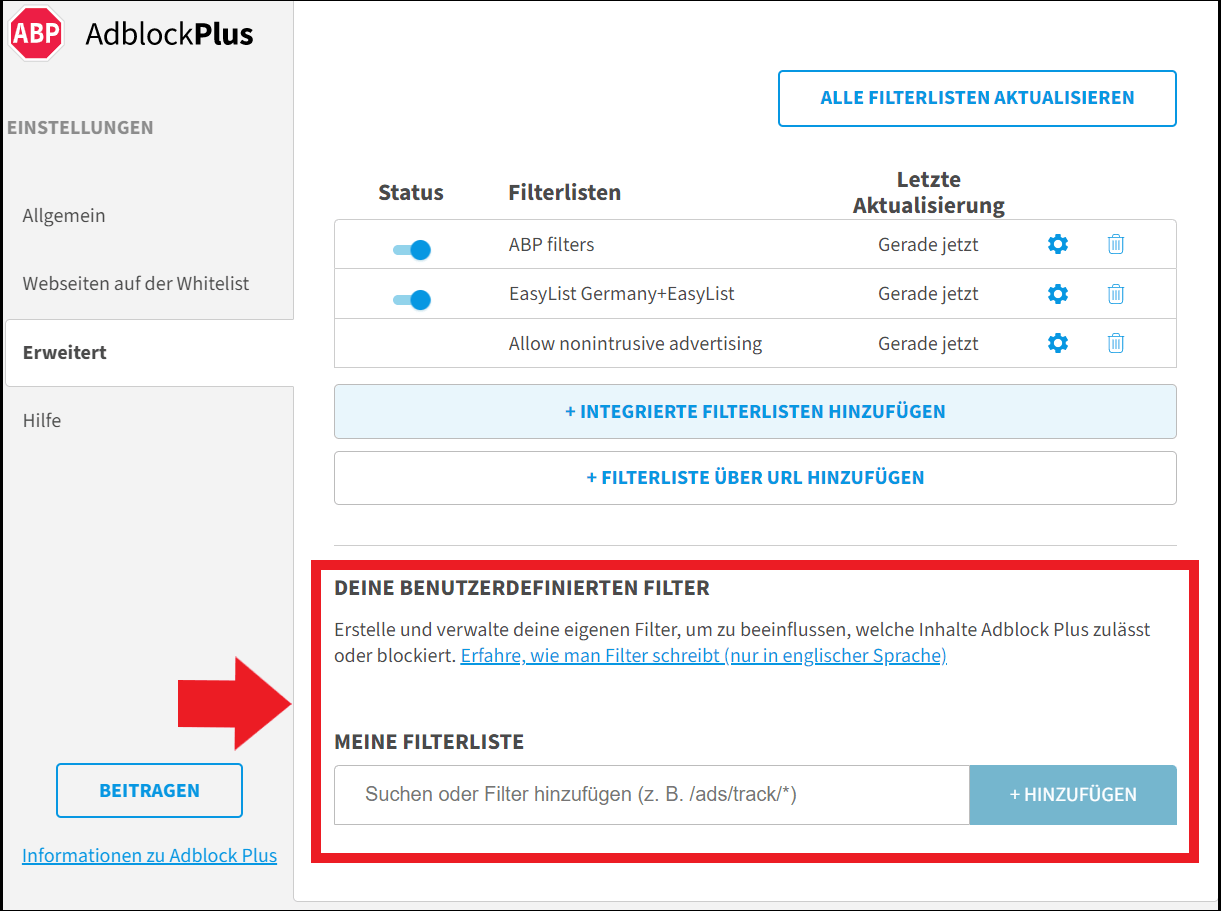Click Deine benutzerdefinierten Filter heading
Viewport: 1221px width, 911px height.
pyautogui.click(x=522, y=588)
